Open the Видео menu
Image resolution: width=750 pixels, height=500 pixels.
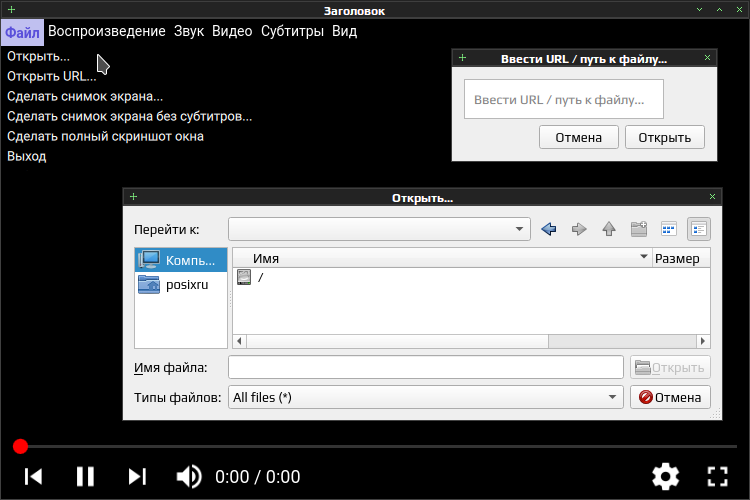coord(232,31)
